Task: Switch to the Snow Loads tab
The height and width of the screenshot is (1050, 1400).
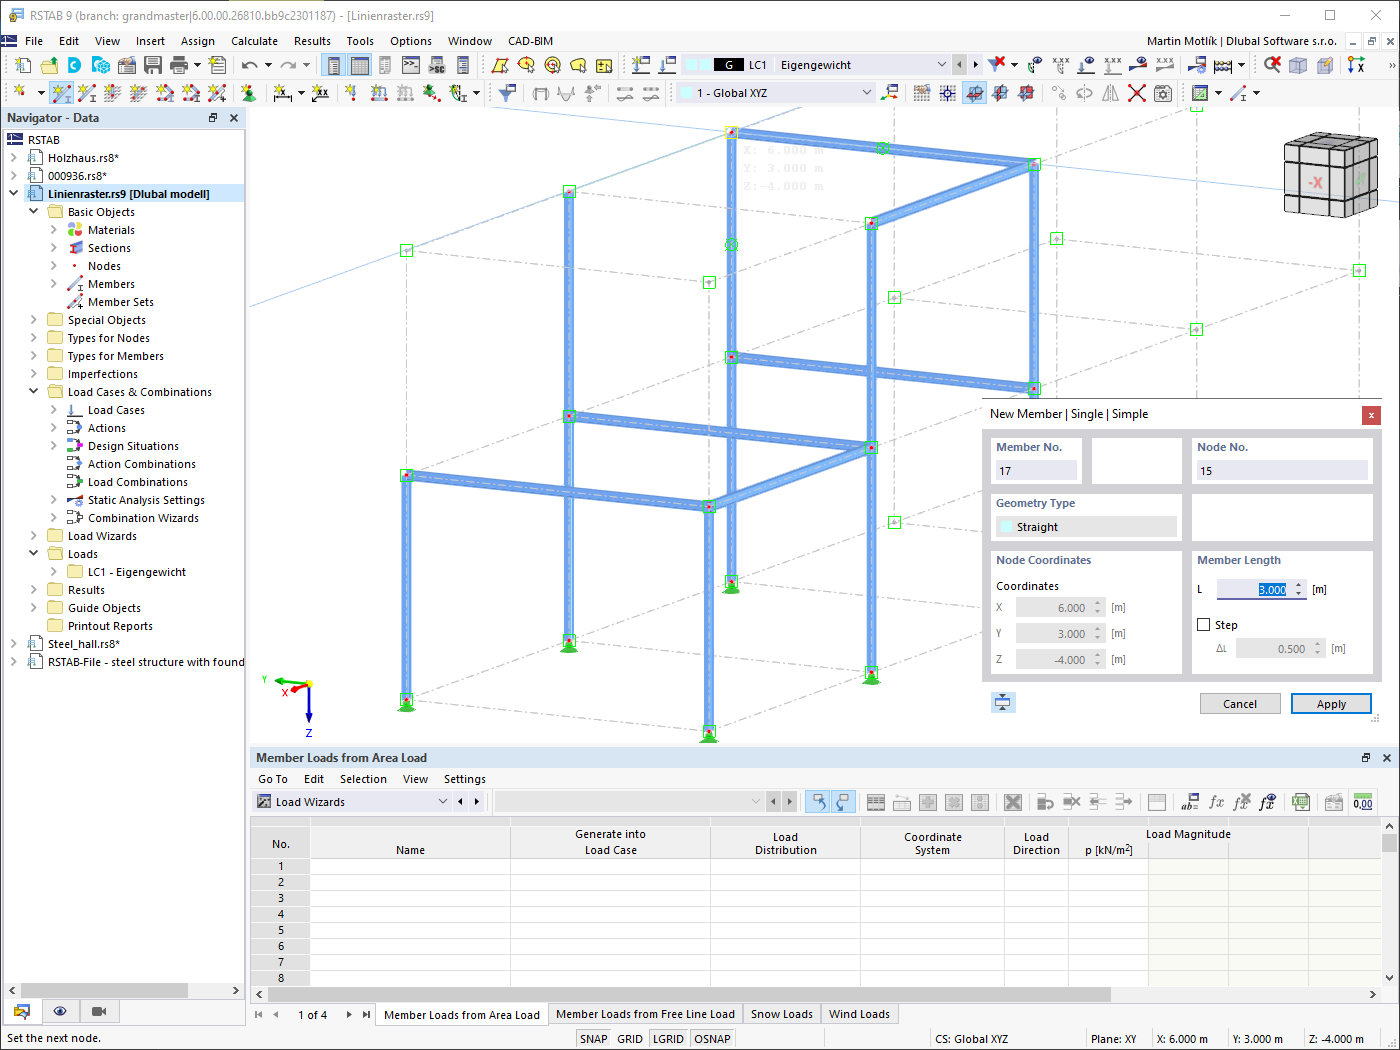Action: tap(782, 1014)
